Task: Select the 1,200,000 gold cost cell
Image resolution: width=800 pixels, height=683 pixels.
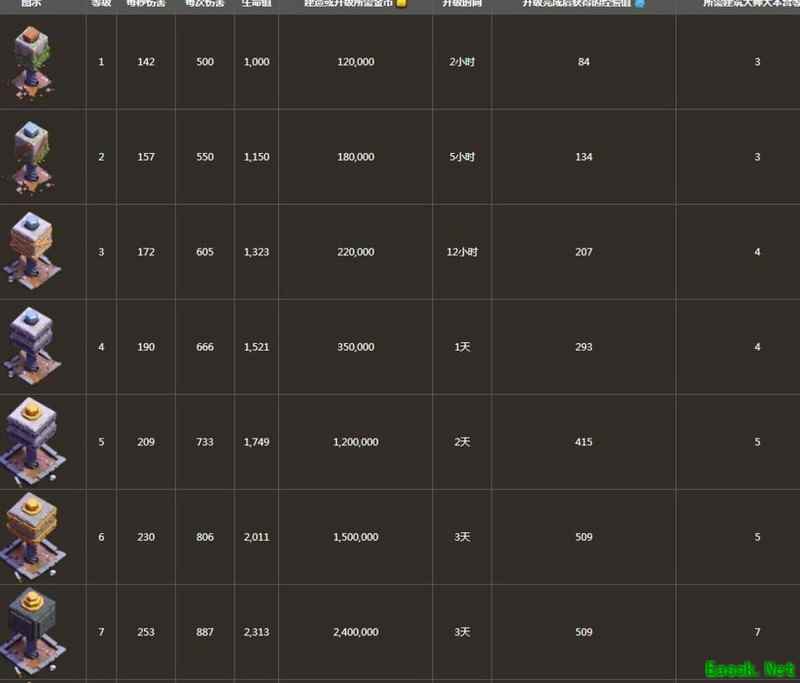Action: [x=356, y=442]
